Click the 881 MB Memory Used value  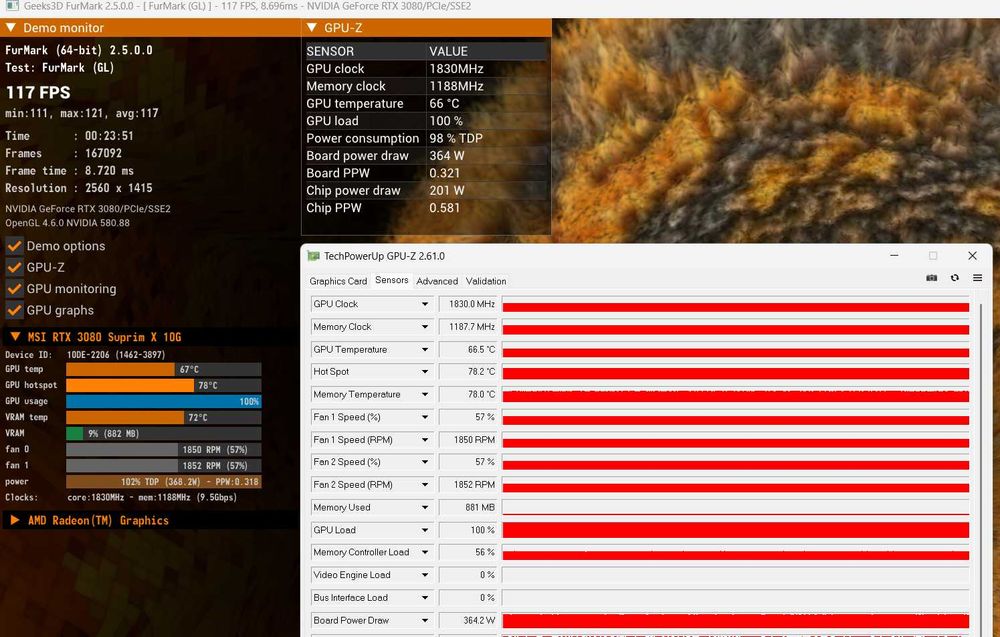click(x=467, y=508)
